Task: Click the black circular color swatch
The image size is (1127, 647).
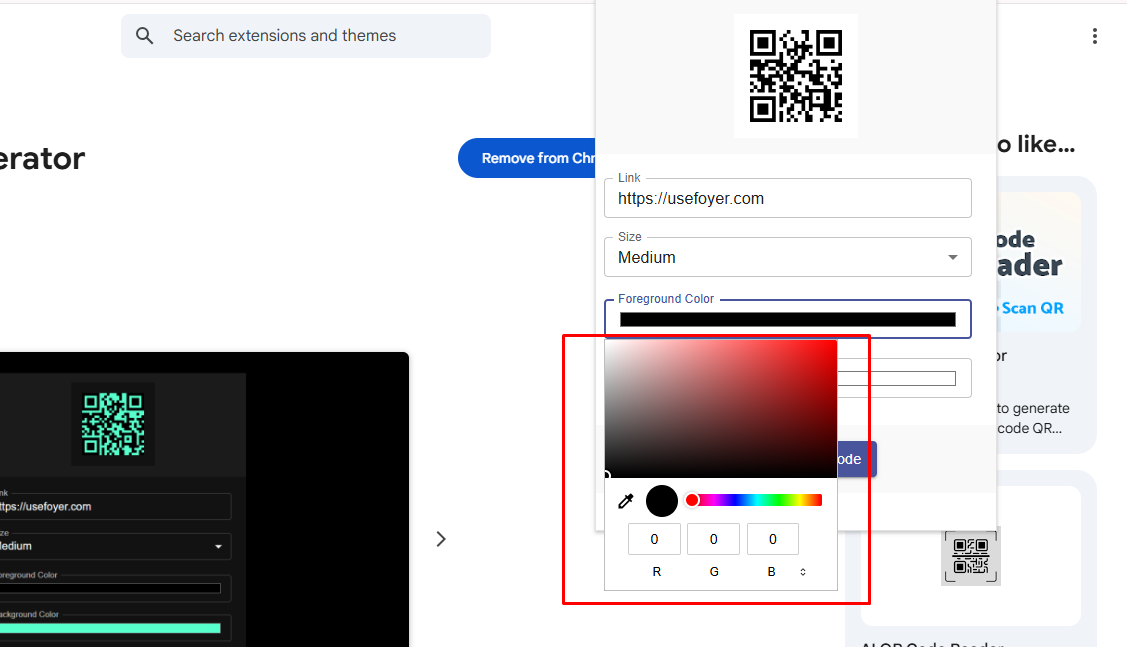Action: (x=661, y=500)
